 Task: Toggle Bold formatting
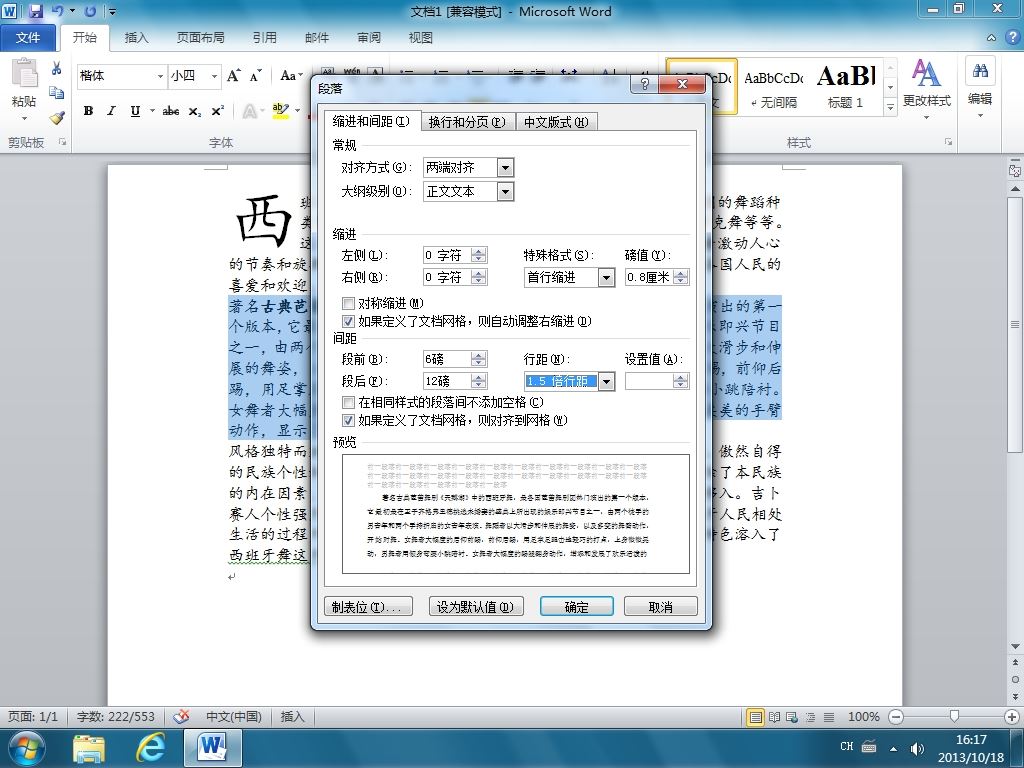tap(88, 111)
